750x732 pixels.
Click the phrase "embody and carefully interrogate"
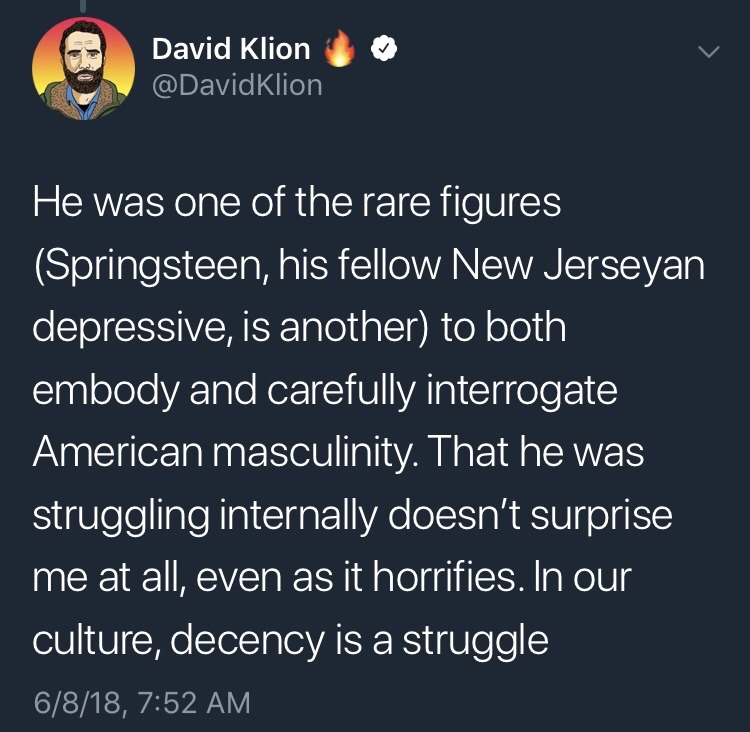(x=325, y=390)
